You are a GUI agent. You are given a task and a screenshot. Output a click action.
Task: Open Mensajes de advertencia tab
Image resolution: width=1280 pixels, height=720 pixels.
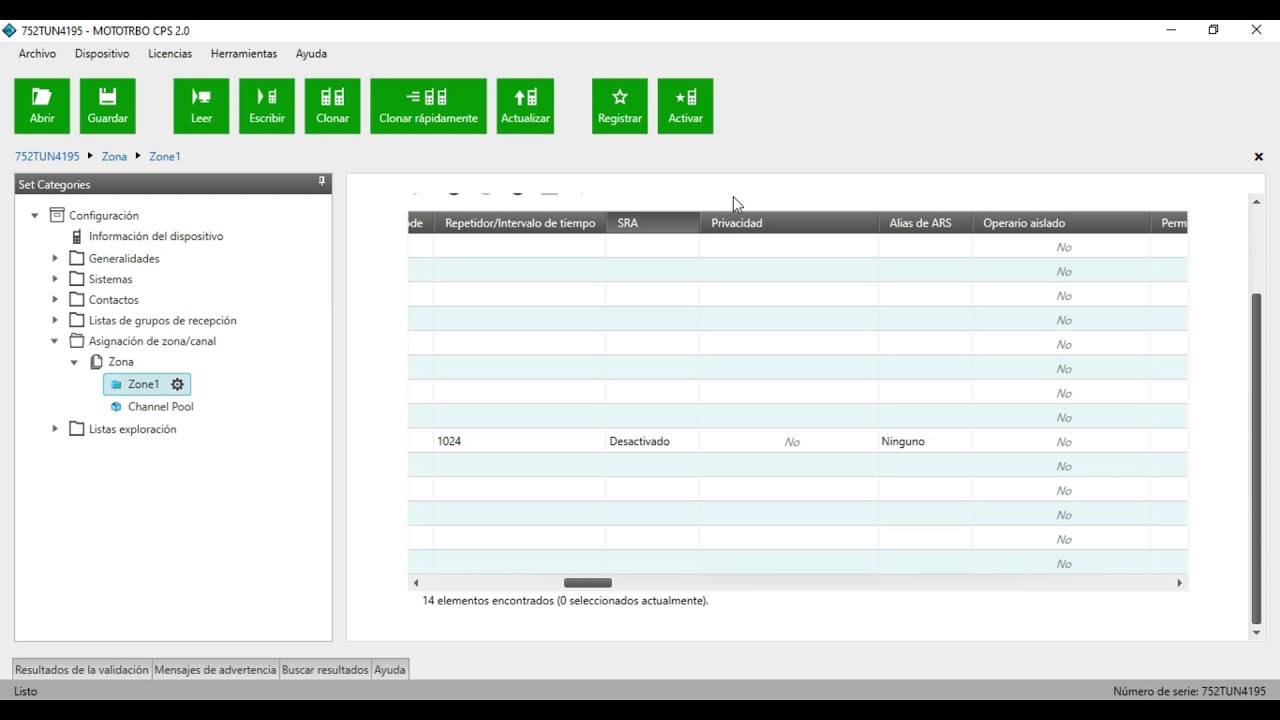click(215, 670)
